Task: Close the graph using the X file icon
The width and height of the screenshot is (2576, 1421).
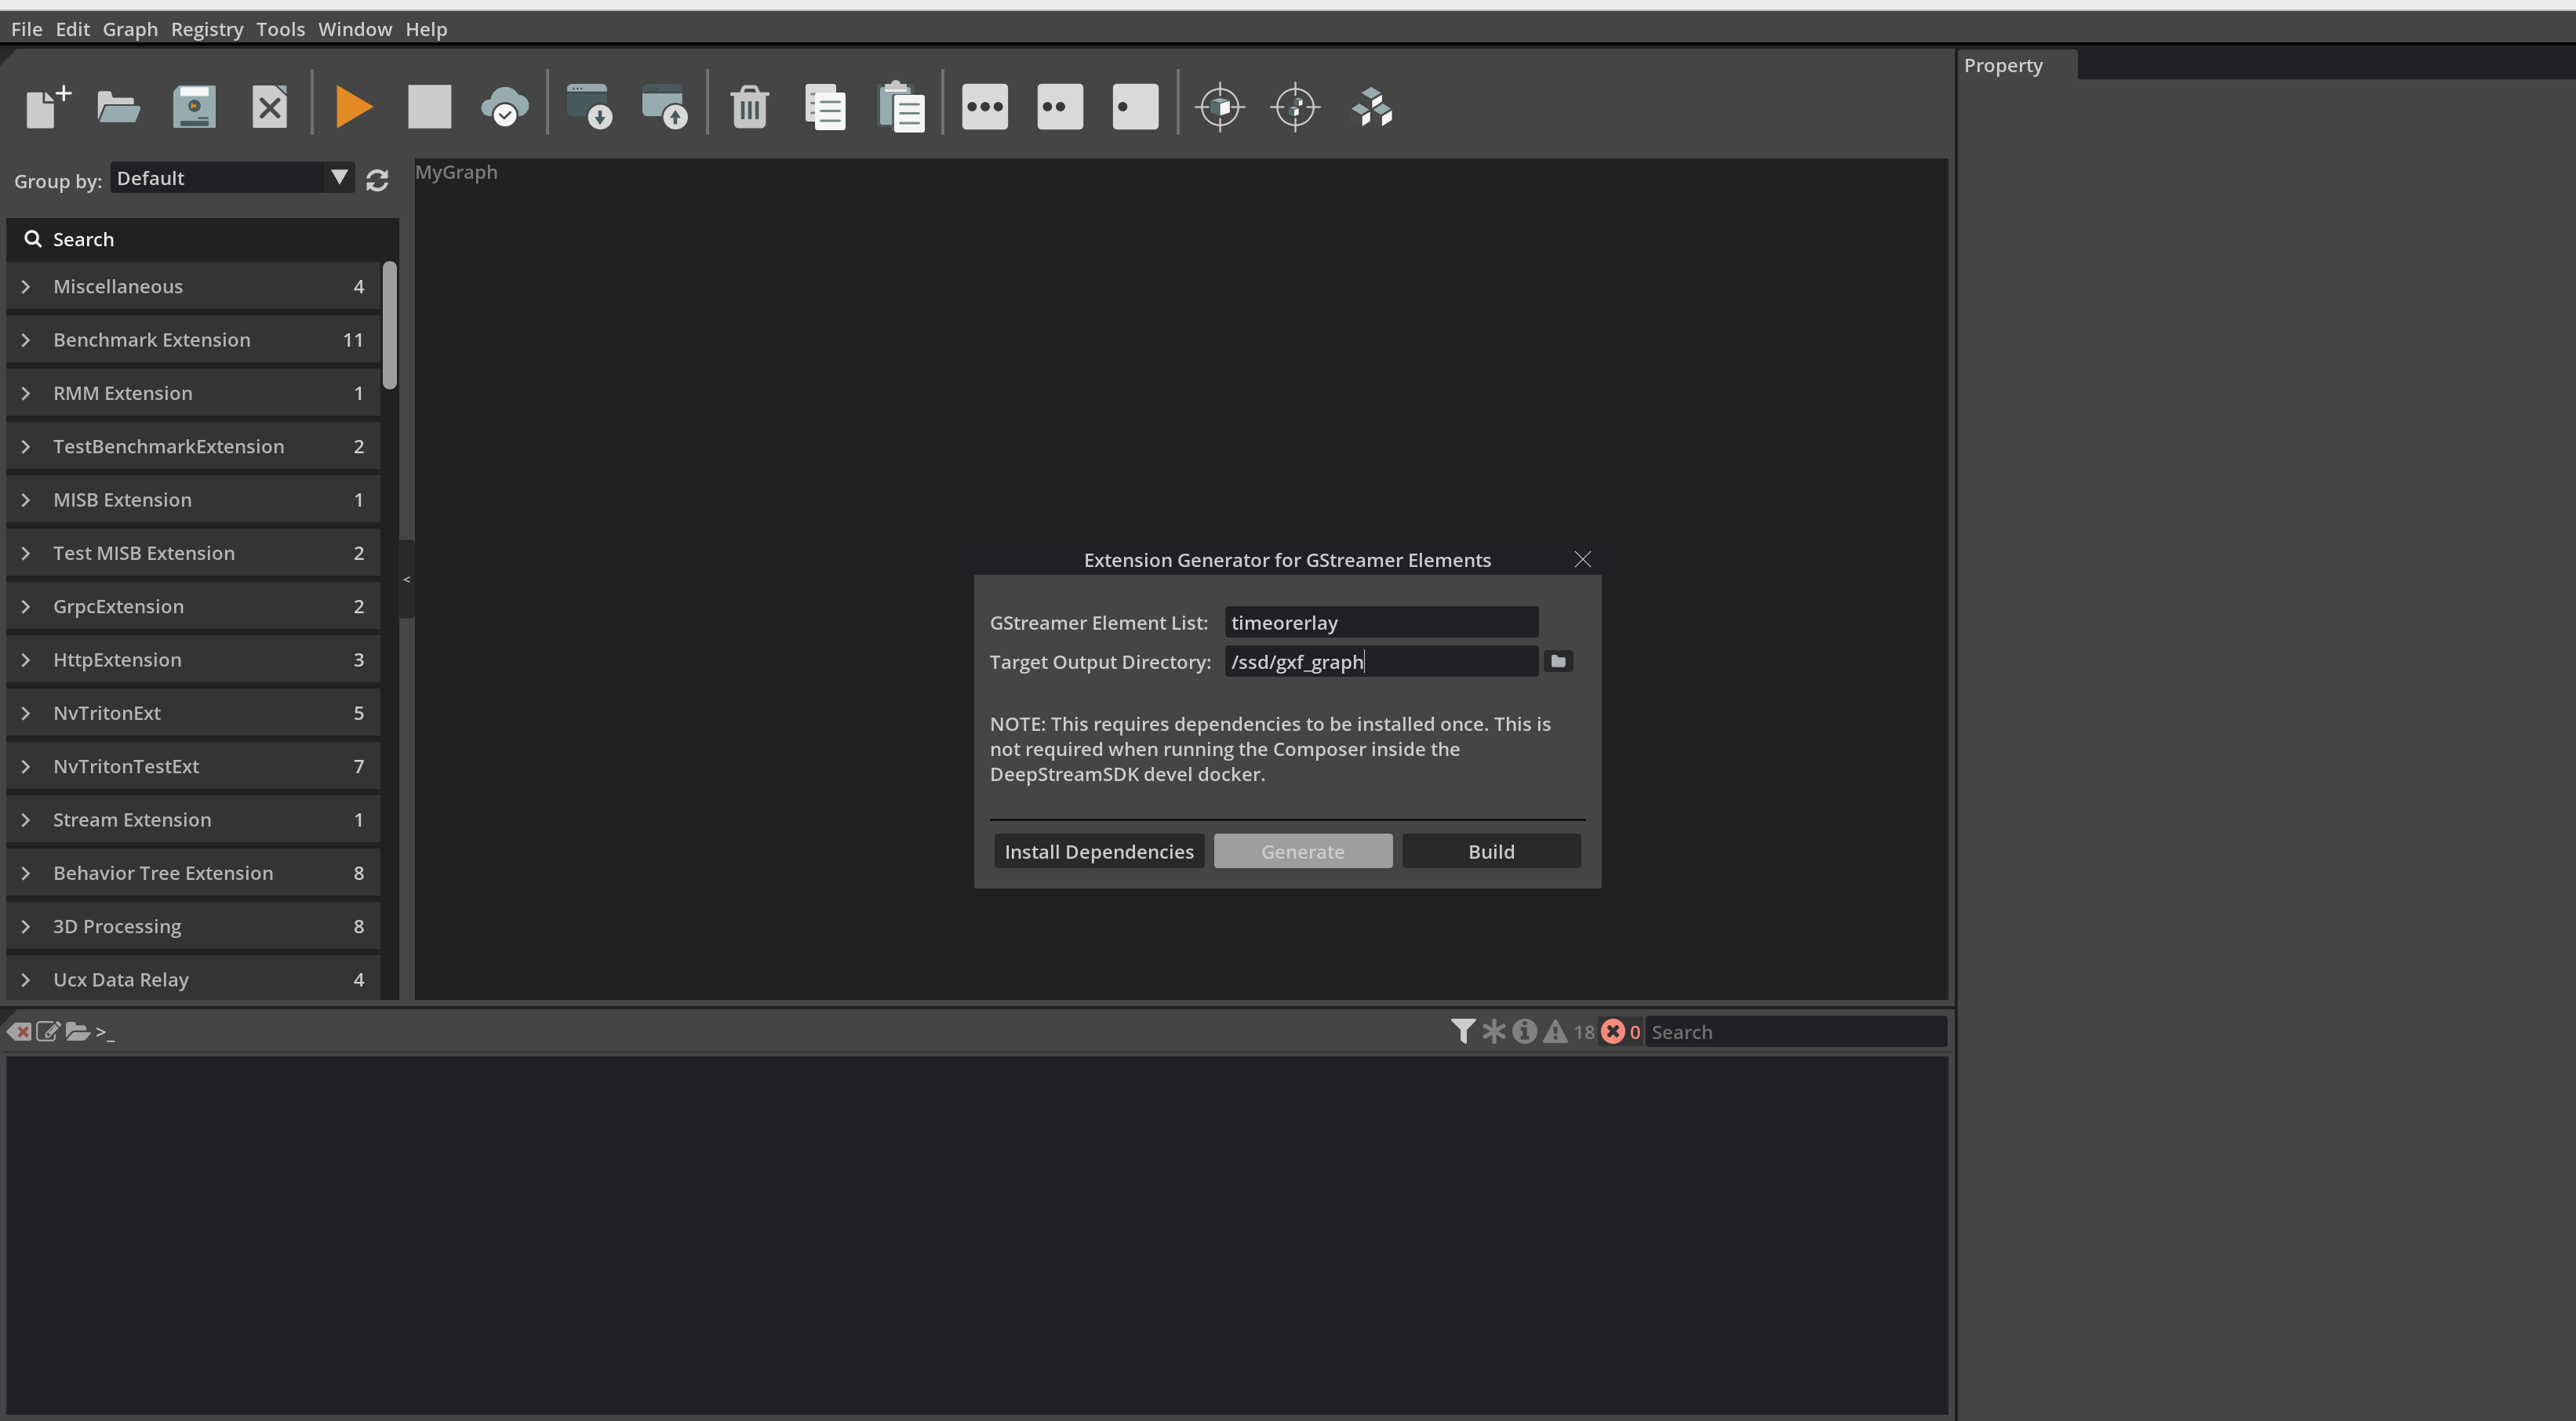Action: pos(270,107)
